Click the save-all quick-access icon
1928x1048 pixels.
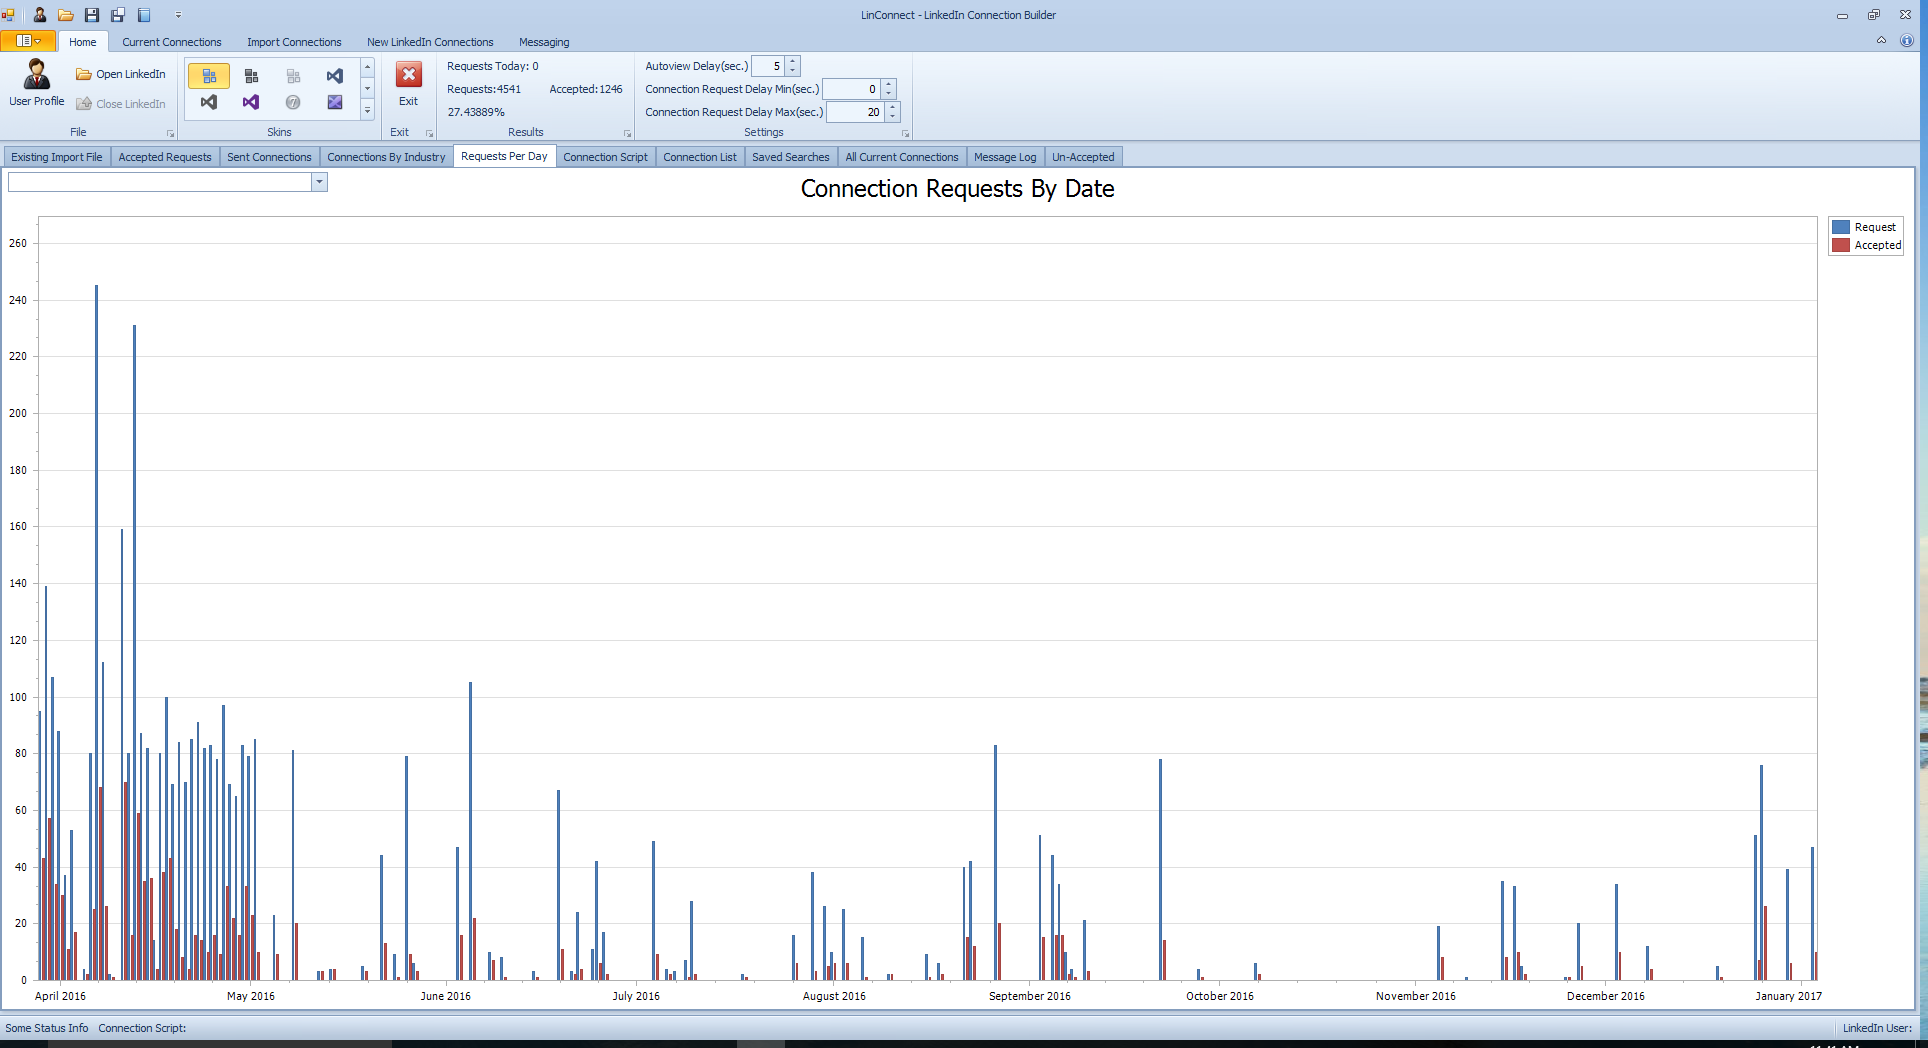(x=118, y=15)
